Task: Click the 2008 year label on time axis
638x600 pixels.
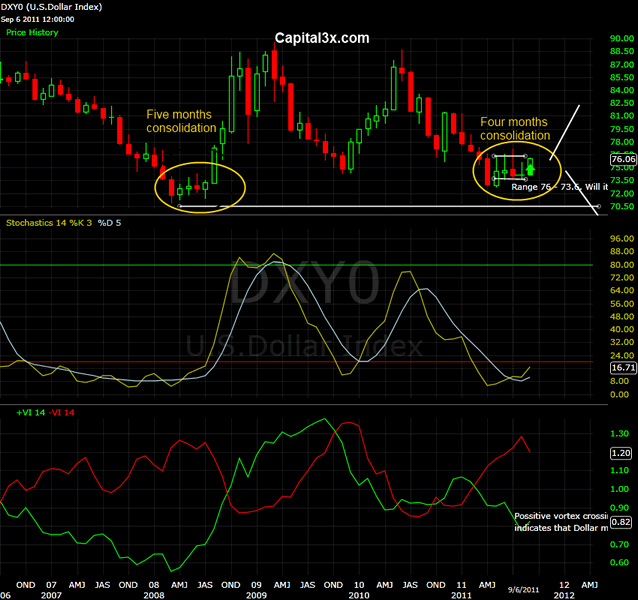Action: [154, 595]
